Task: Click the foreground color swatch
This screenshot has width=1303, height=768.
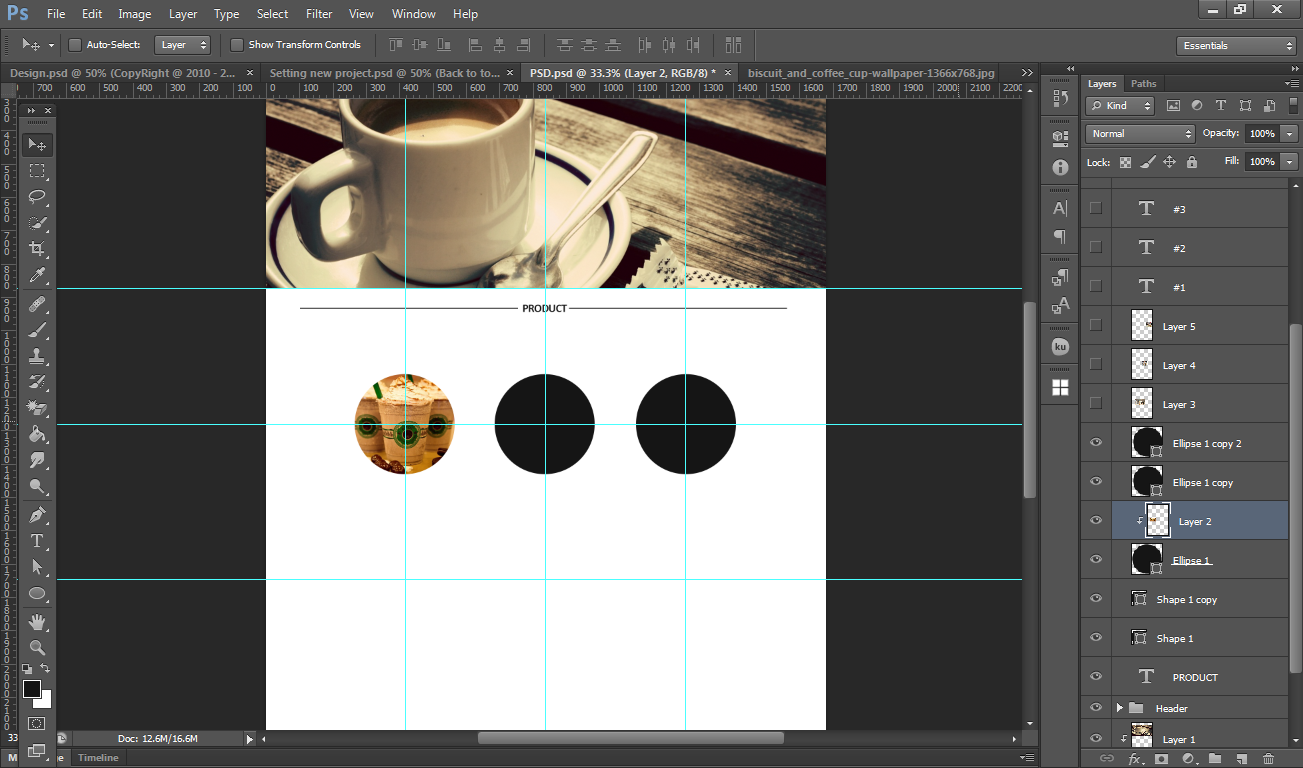Action: pyautogui.click(x=31, y=688)
